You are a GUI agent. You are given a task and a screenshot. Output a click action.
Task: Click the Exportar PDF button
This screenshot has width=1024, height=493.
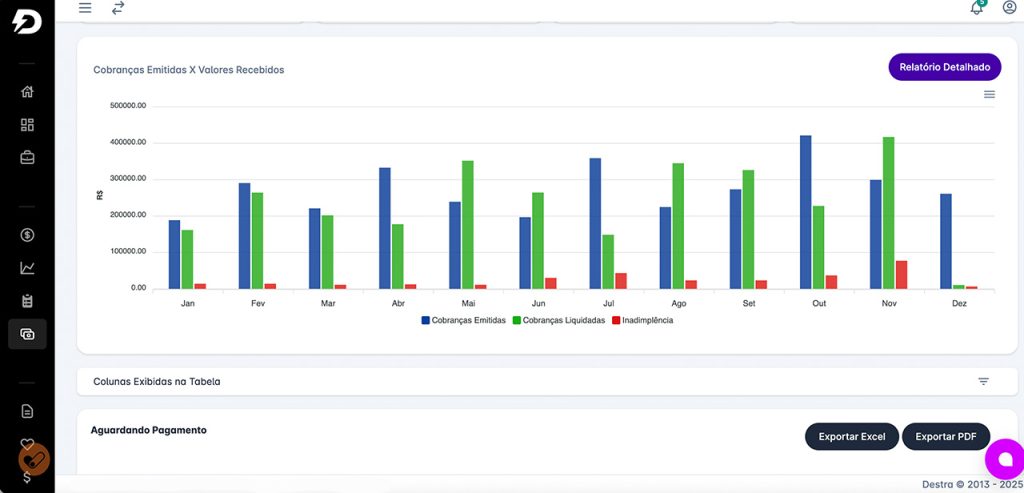tap(945, 437)
